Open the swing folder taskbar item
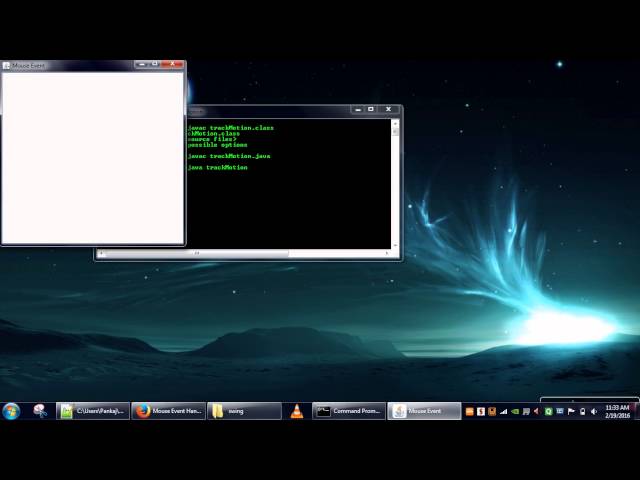Screen dimensions: 640x480 [244, 411]
